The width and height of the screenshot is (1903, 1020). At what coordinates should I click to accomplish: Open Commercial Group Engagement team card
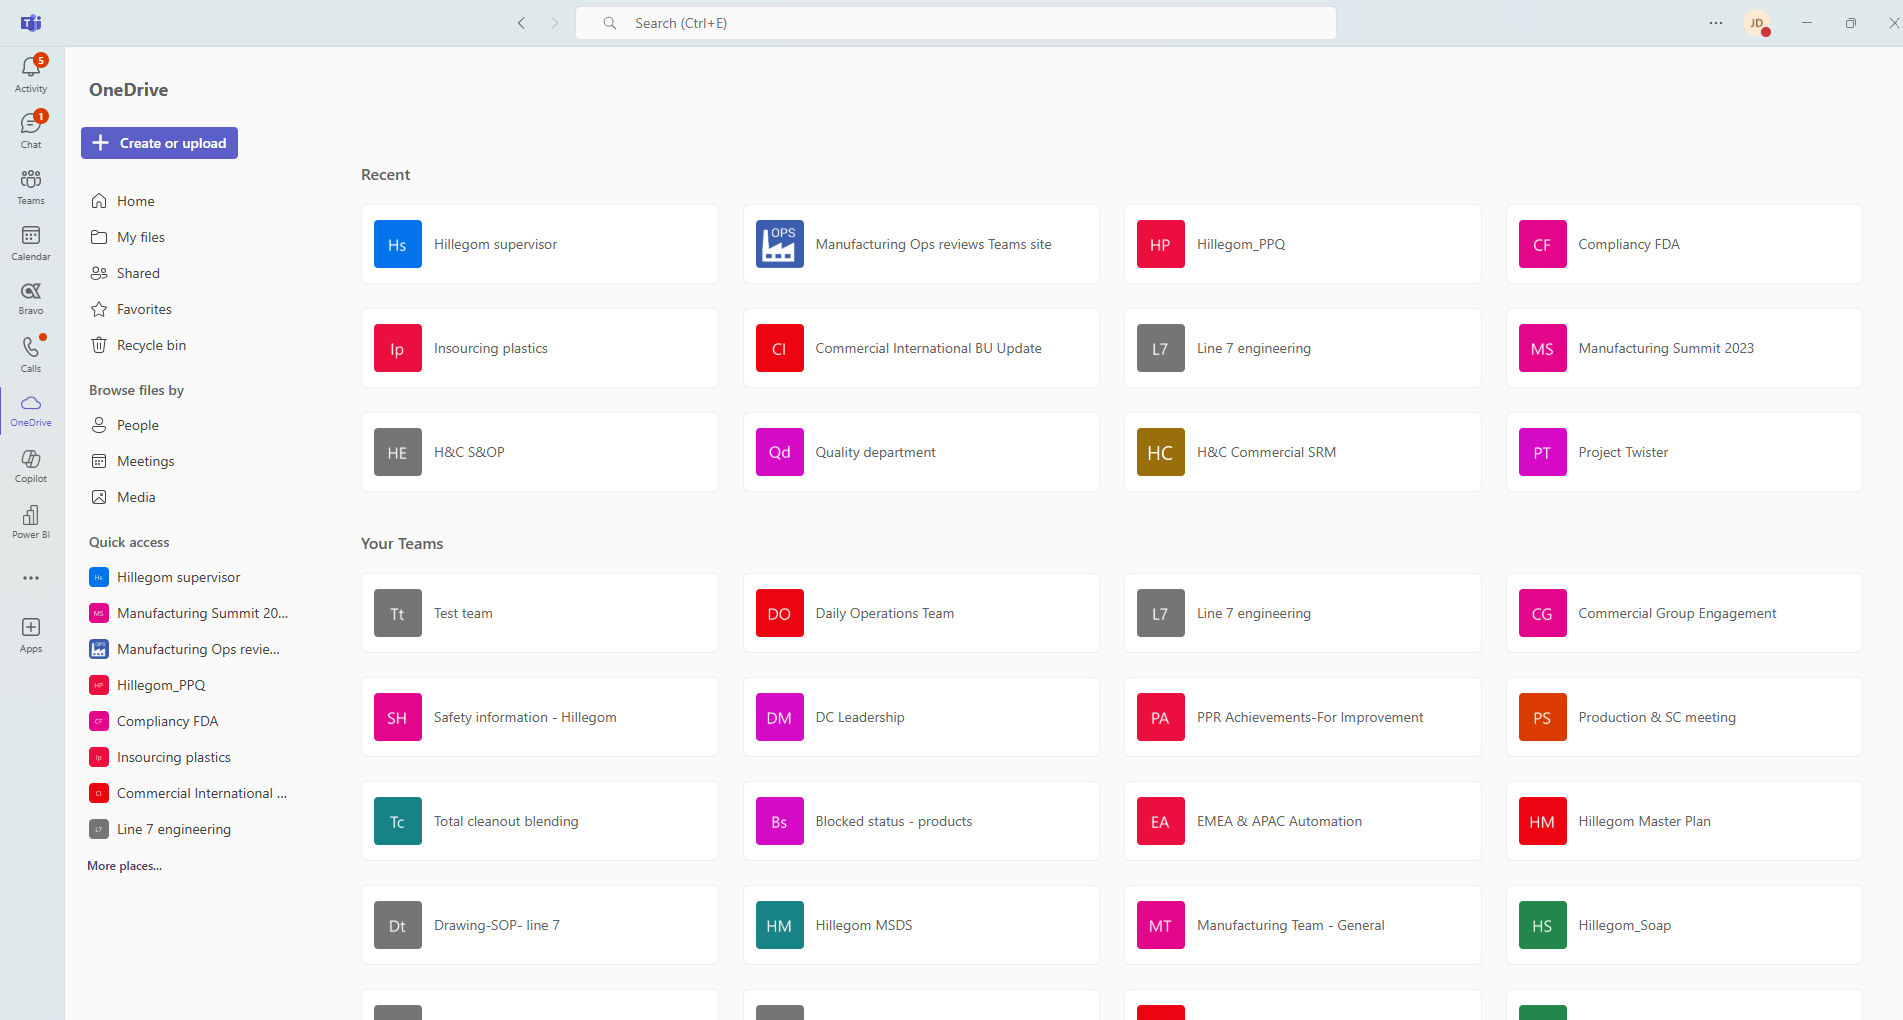pyautogui.click(x=1684, y=613)
